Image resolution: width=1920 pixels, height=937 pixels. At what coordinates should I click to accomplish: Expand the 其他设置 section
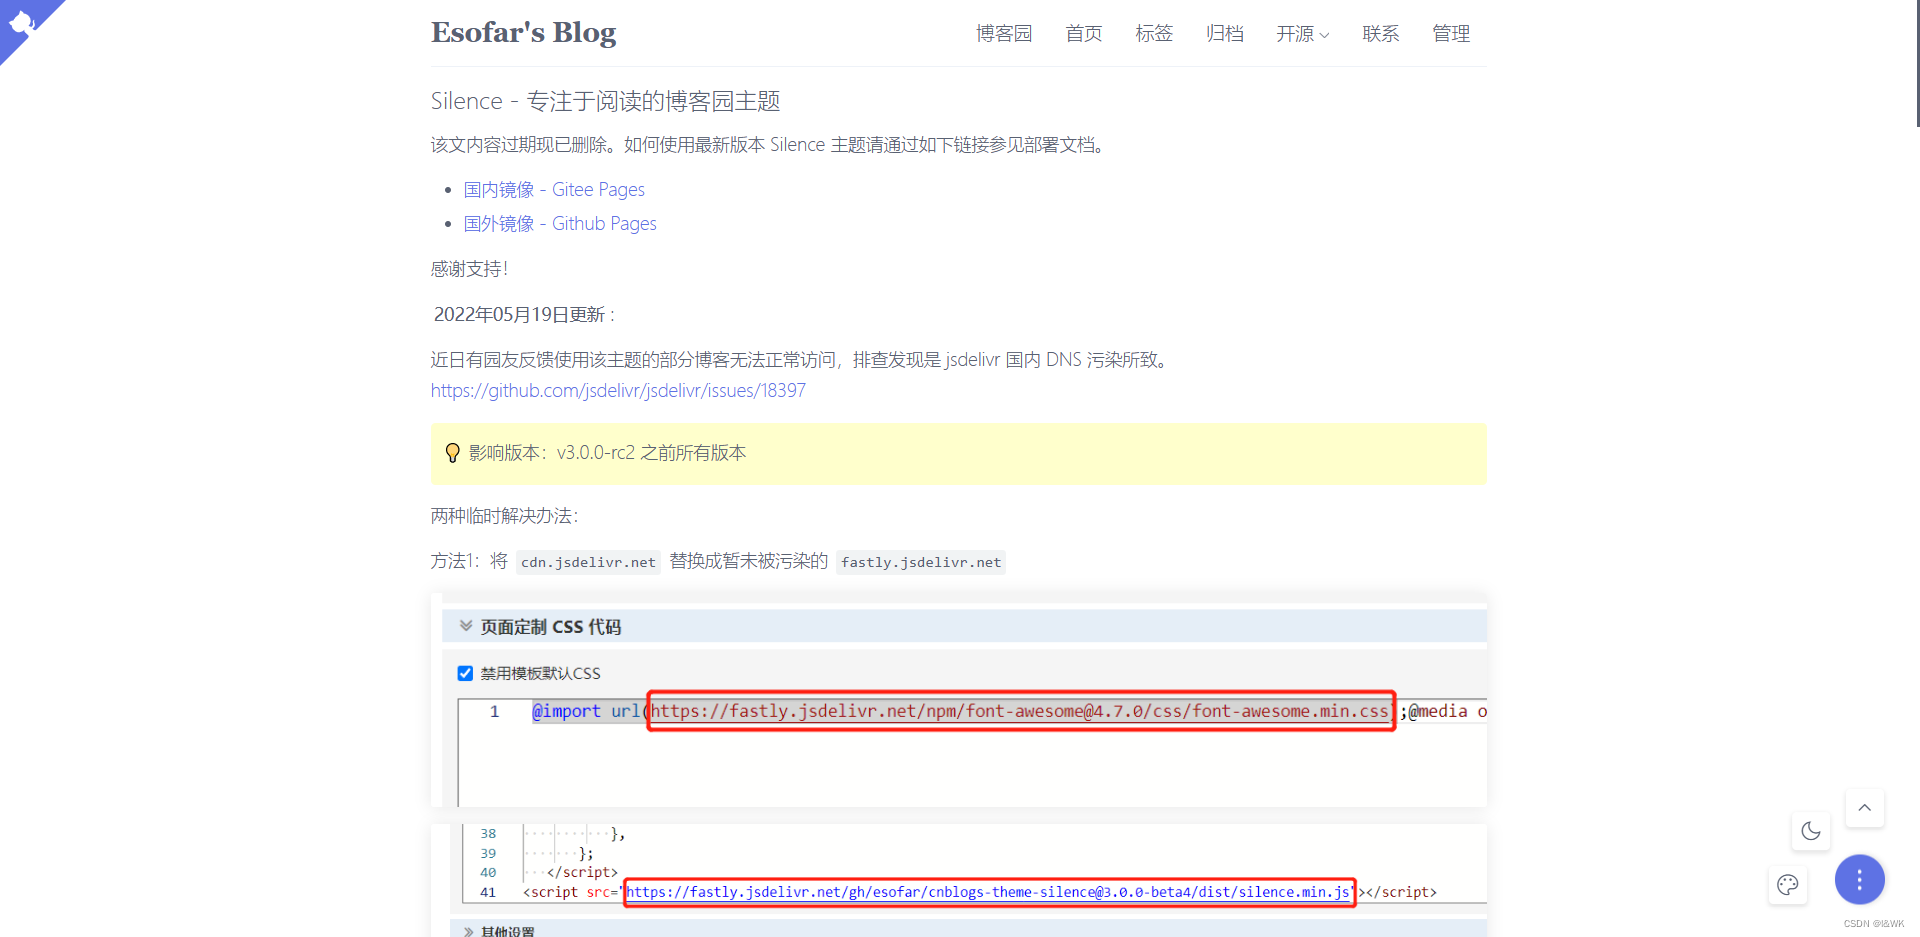point(467,931)
